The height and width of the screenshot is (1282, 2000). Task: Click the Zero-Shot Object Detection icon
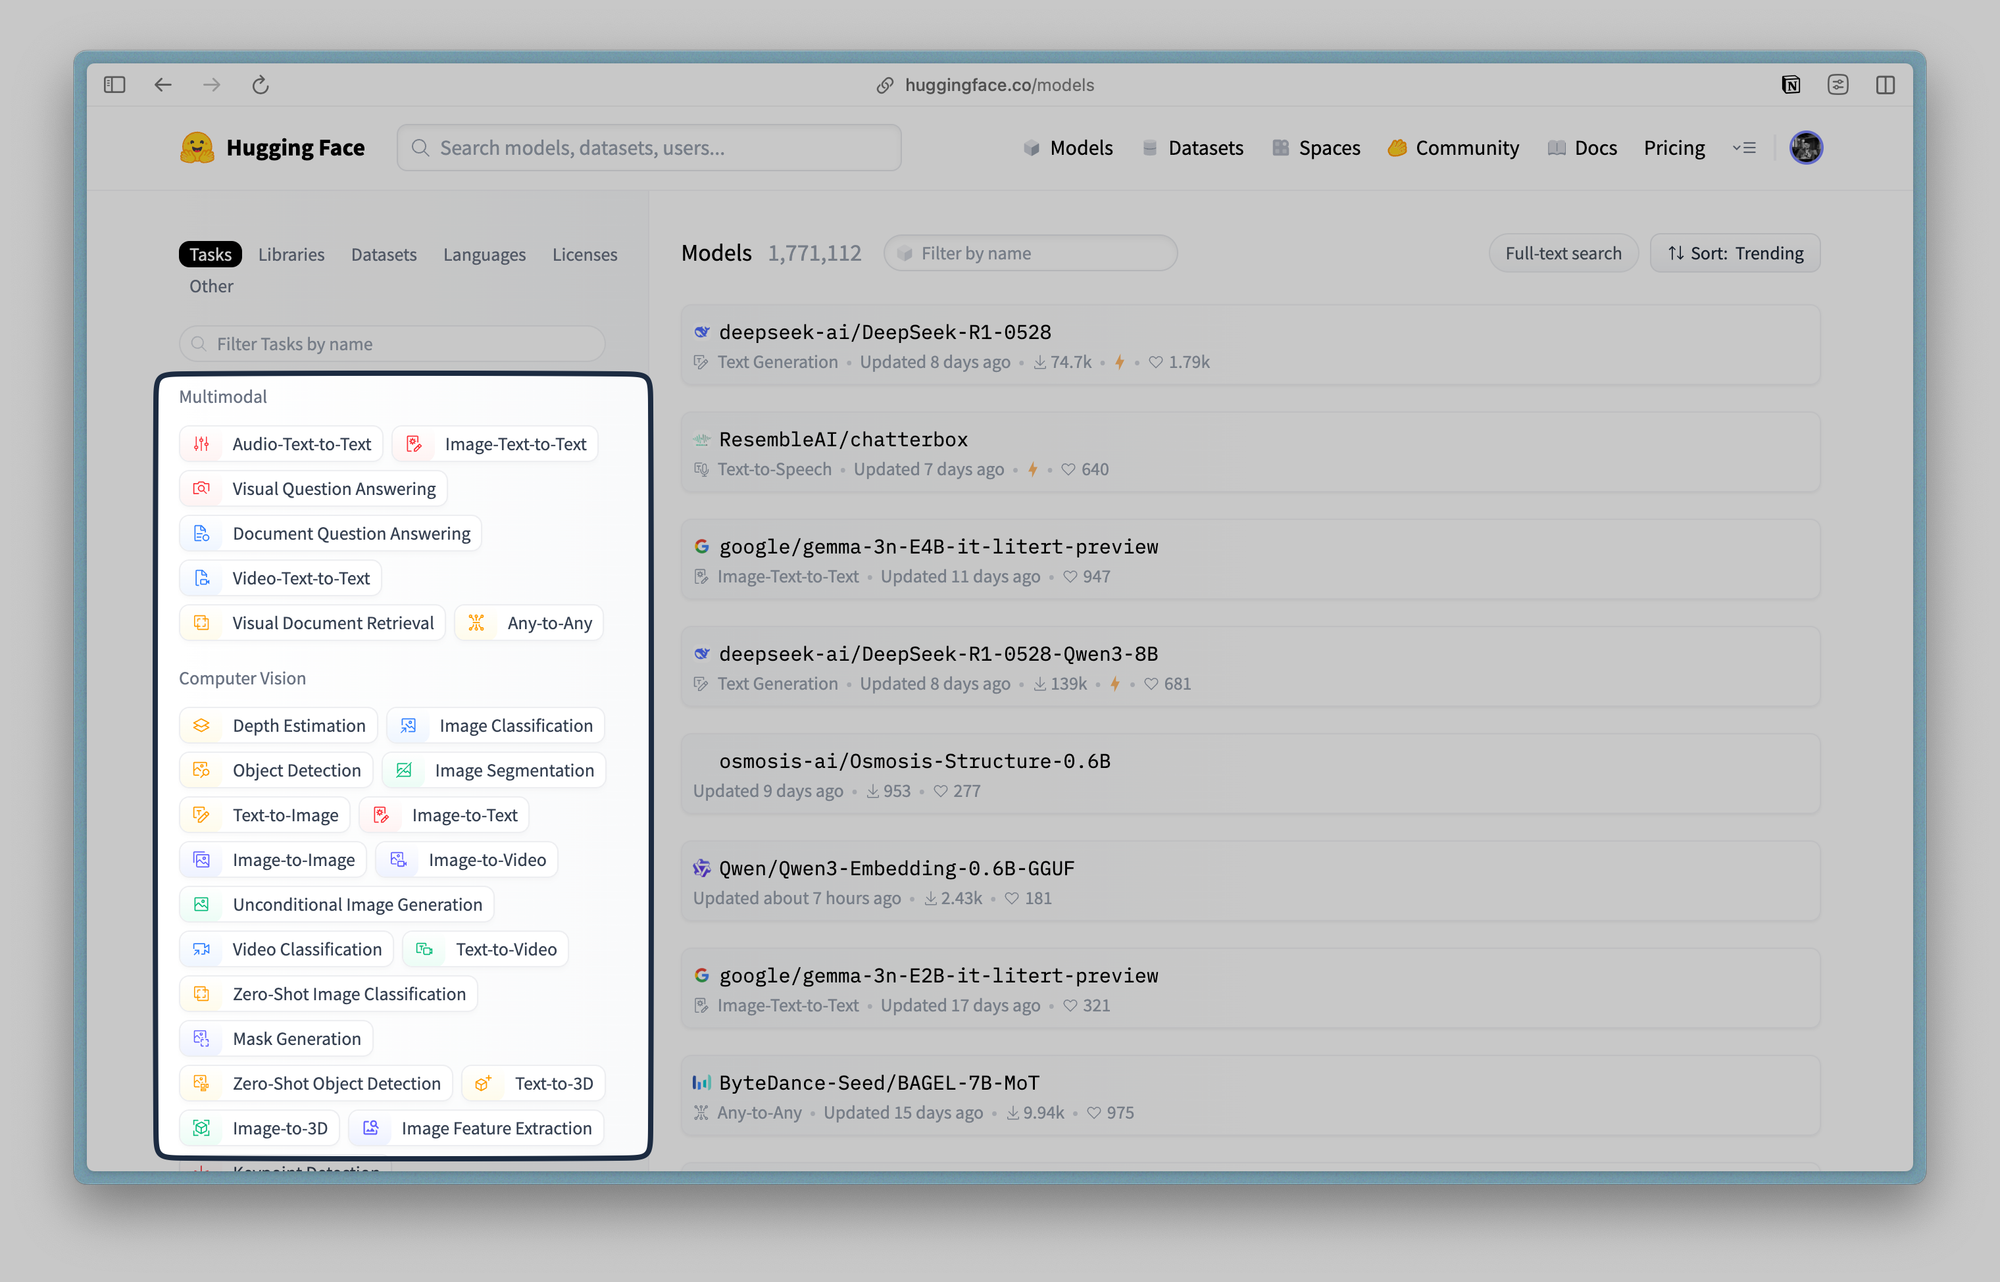click(201, 1084)
